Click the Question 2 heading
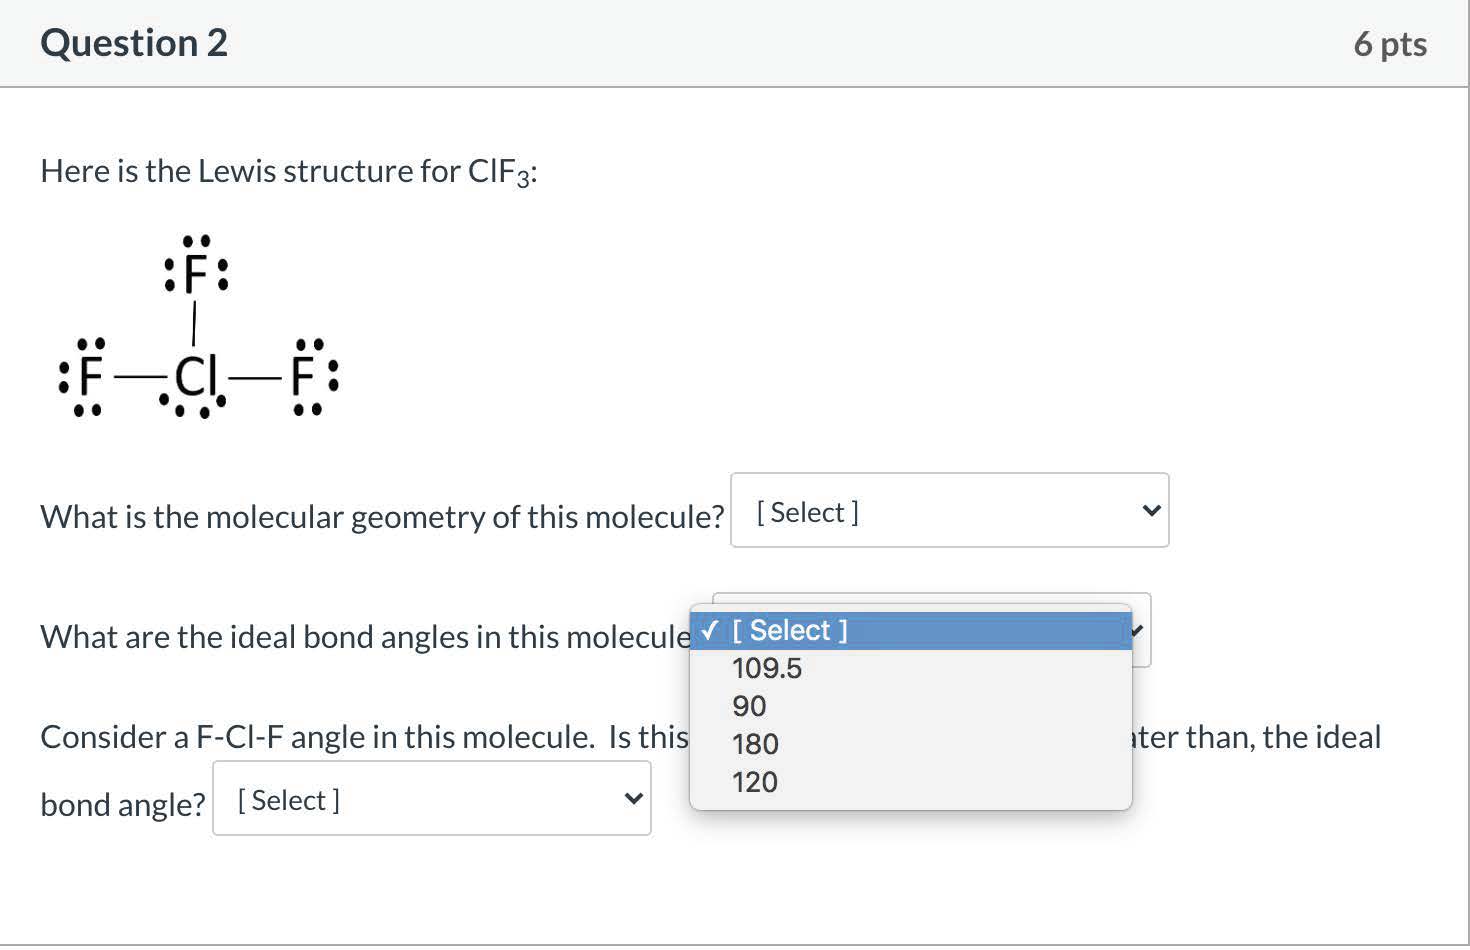Image resolution: width=1470 pixels, height=950 pixels. point(134,43)
